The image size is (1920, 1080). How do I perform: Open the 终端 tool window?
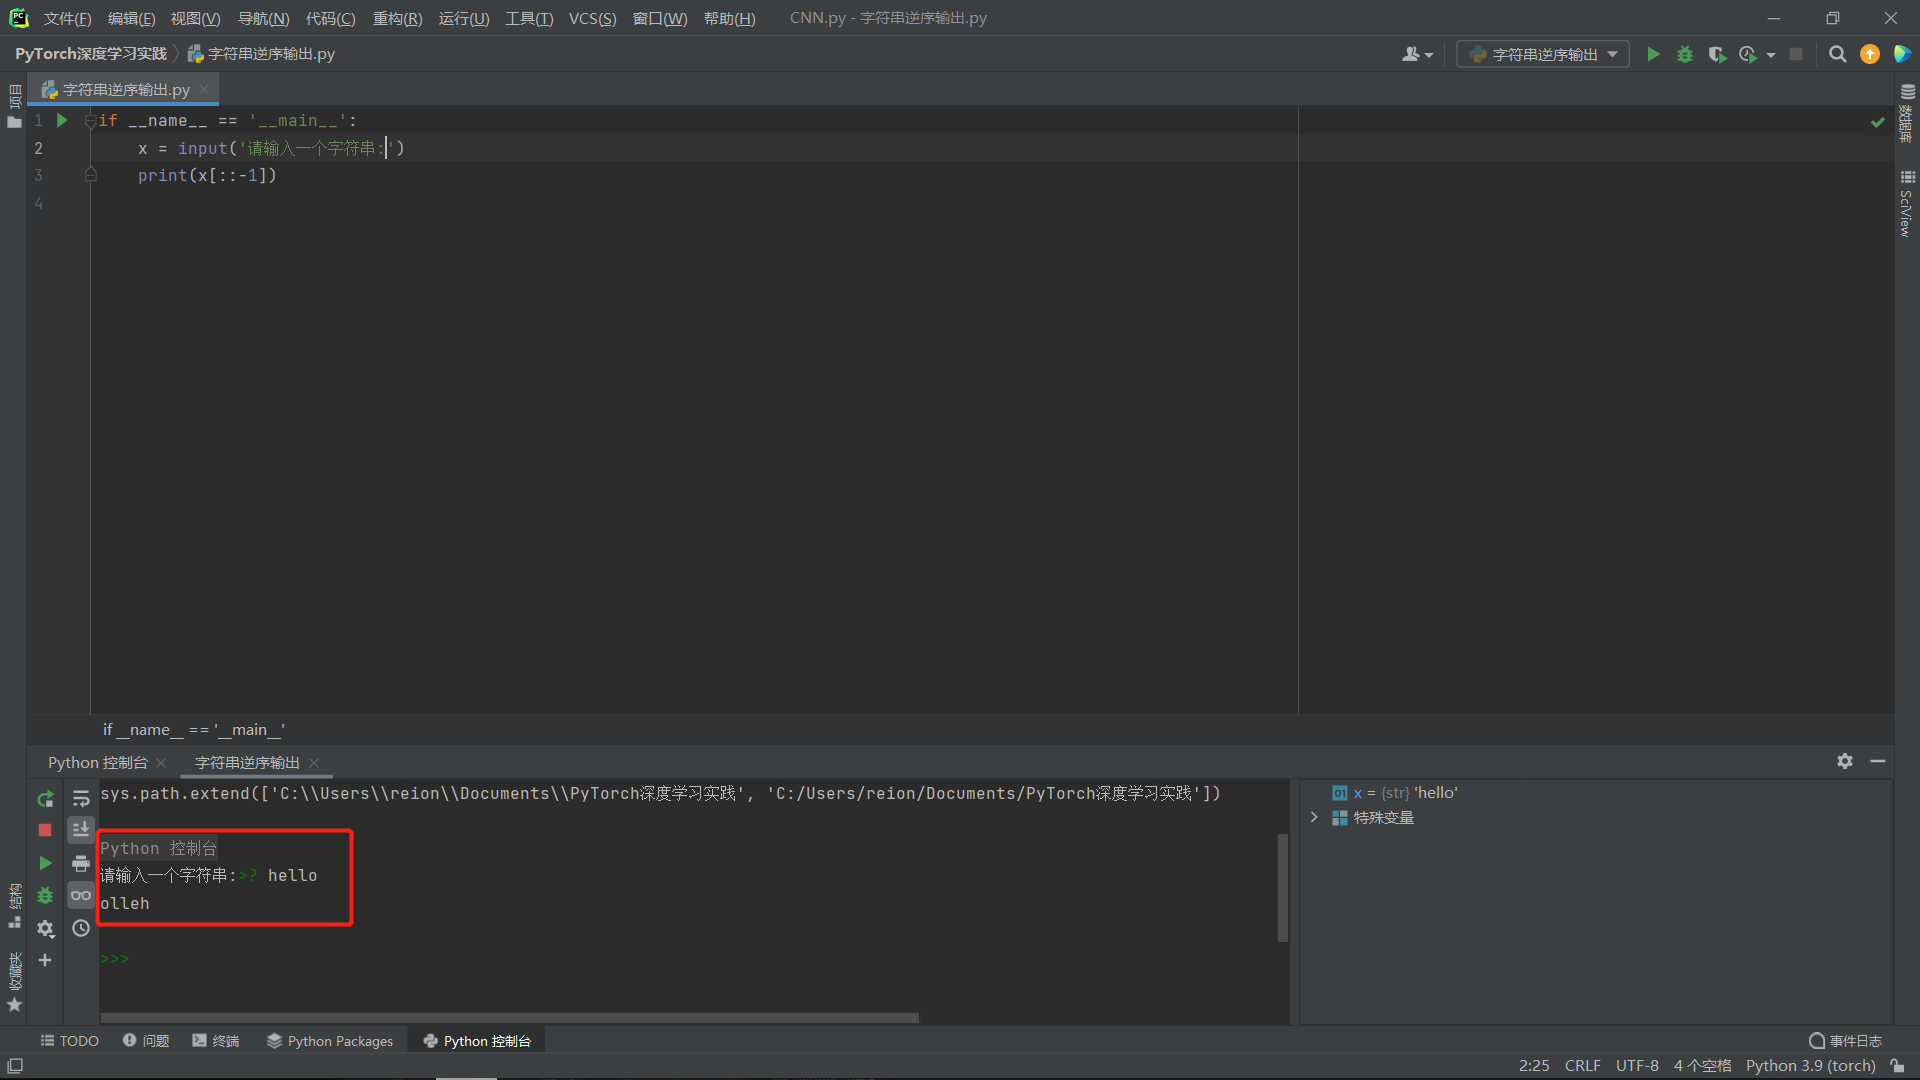tap(216, 1041)
